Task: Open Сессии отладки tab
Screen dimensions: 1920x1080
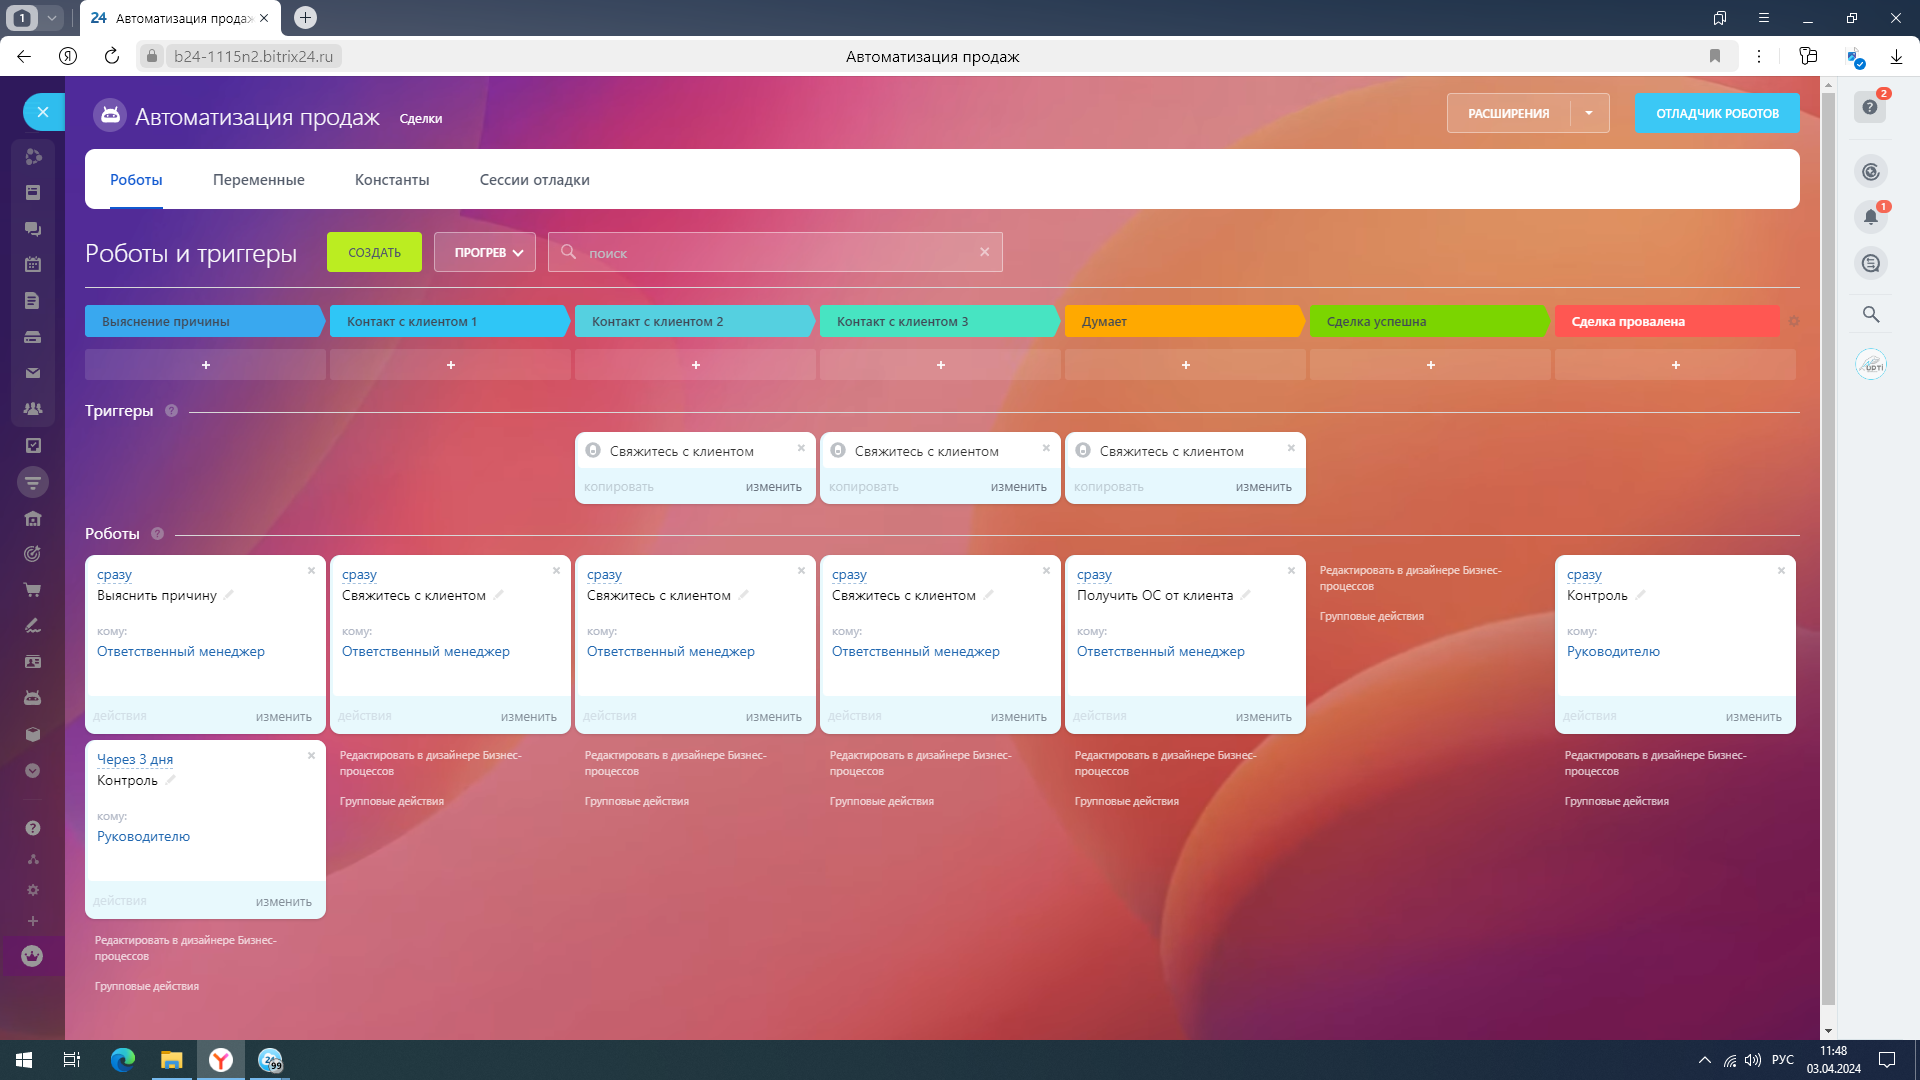Action: pos(534,180)
